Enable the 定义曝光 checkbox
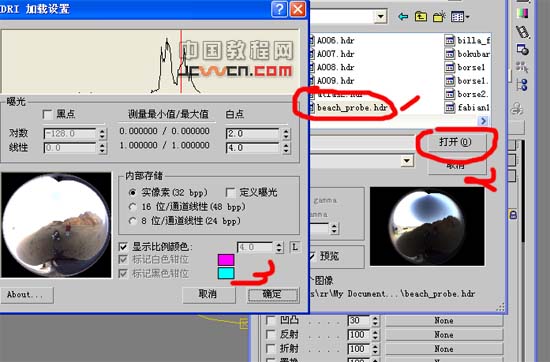 (x=230, y=192)
